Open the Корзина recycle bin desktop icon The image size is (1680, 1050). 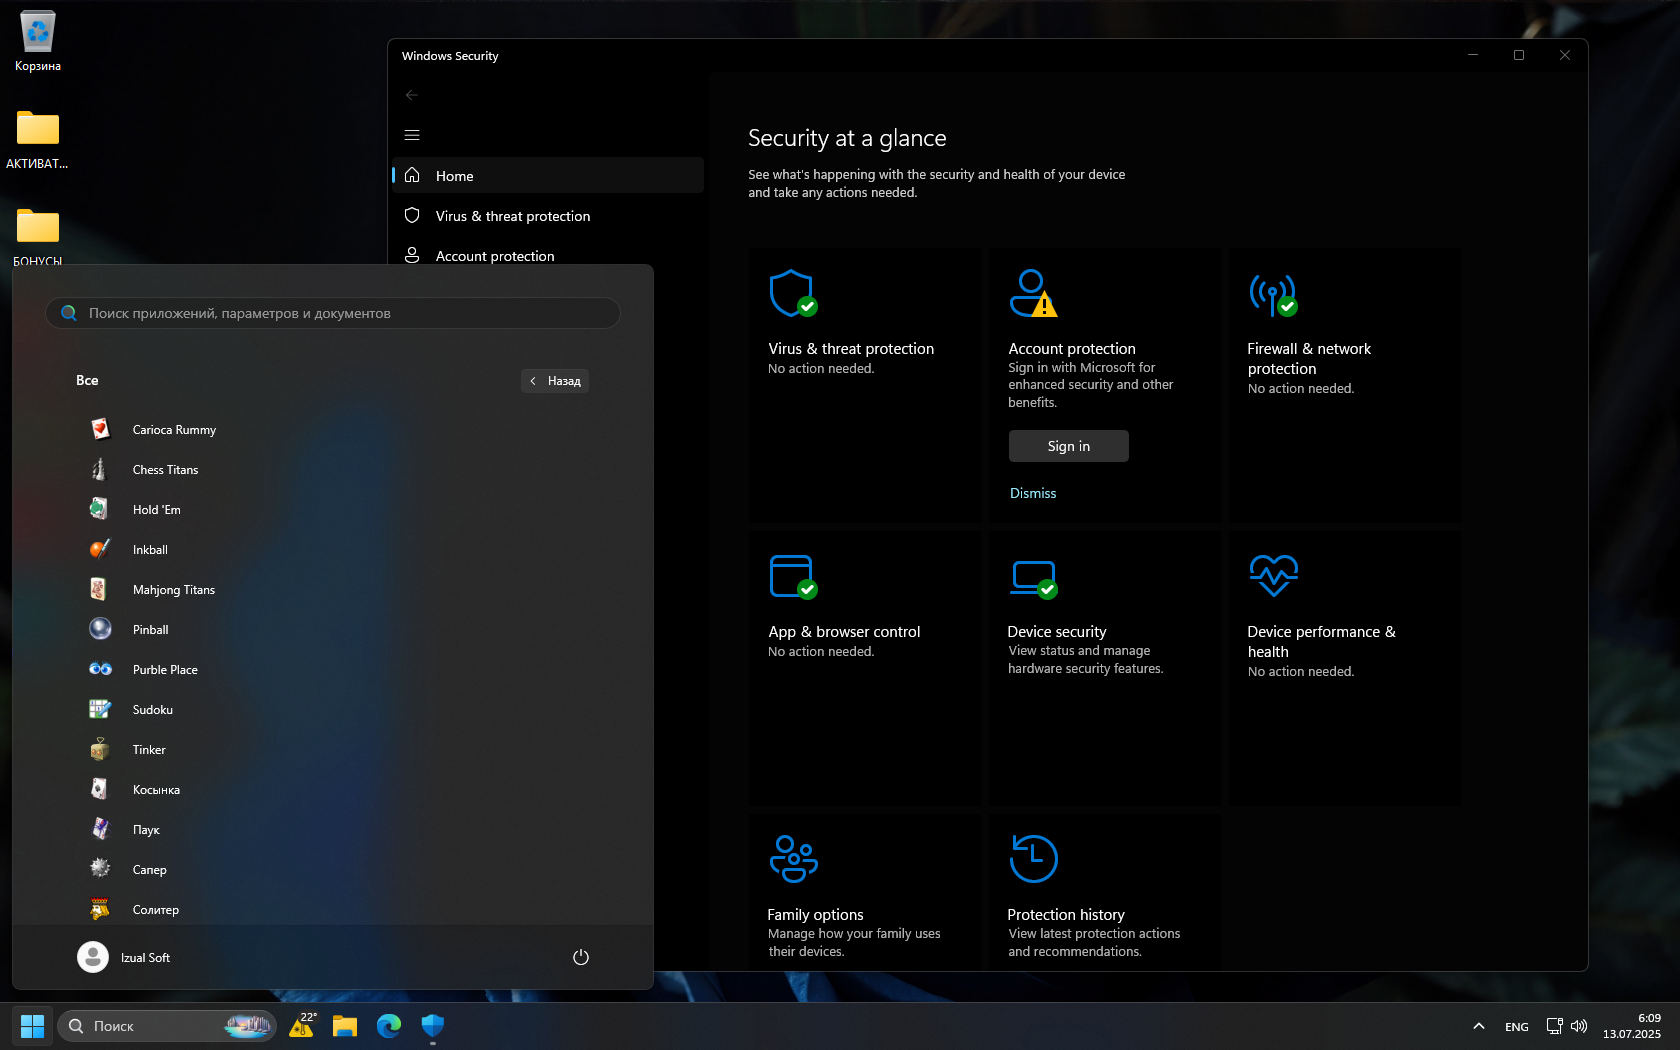[38, 42]
